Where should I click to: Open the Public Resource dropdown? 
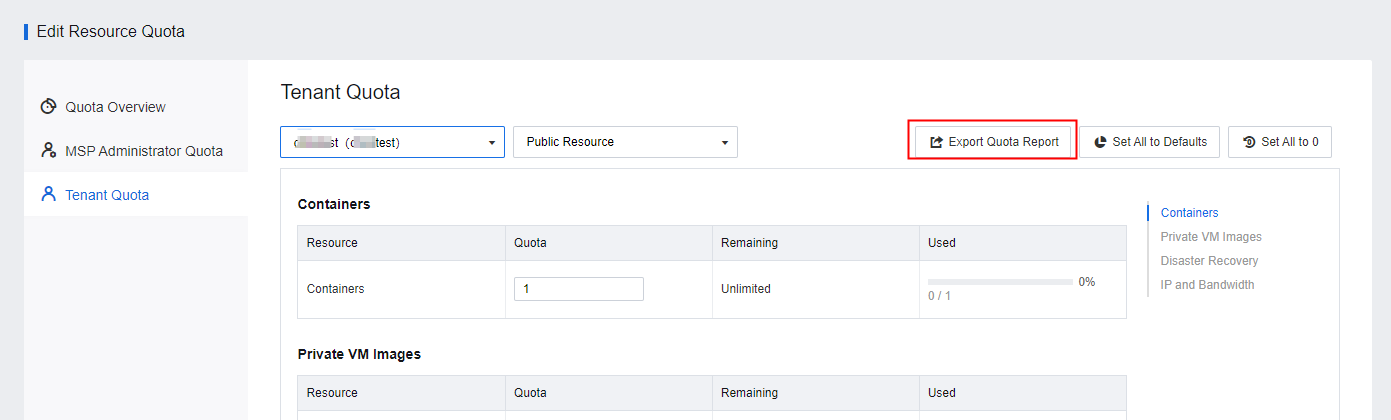point(625,142)
